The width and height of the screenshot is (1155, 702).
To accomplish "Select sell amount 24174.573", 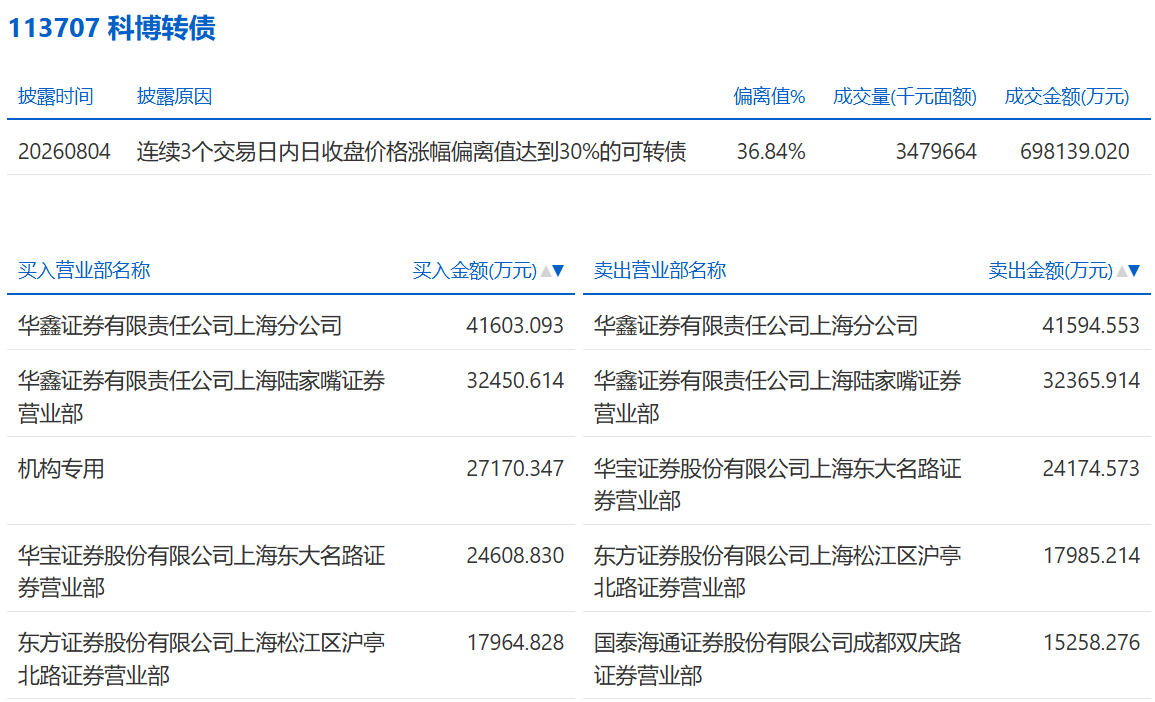I will (x=1091, y=468).
